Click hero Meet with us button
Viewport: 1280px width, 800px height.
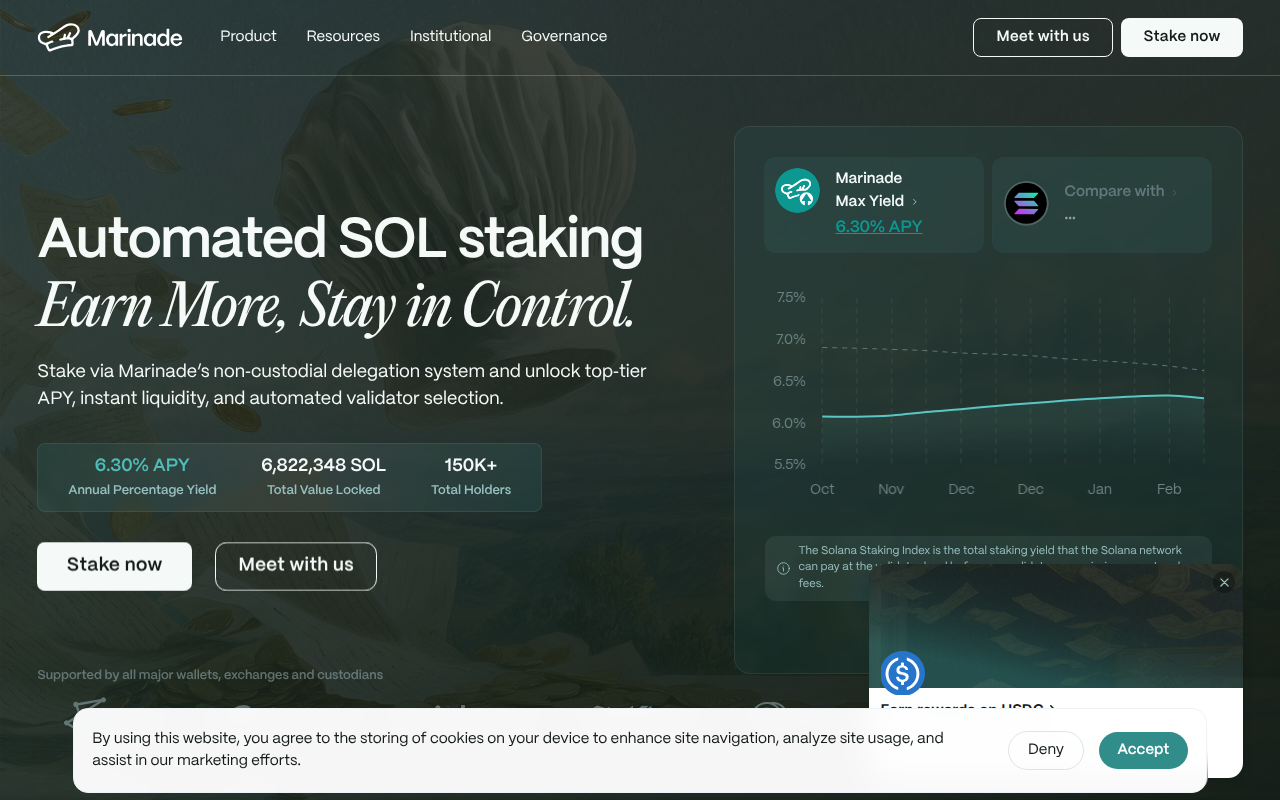click(x=296, y=566)
